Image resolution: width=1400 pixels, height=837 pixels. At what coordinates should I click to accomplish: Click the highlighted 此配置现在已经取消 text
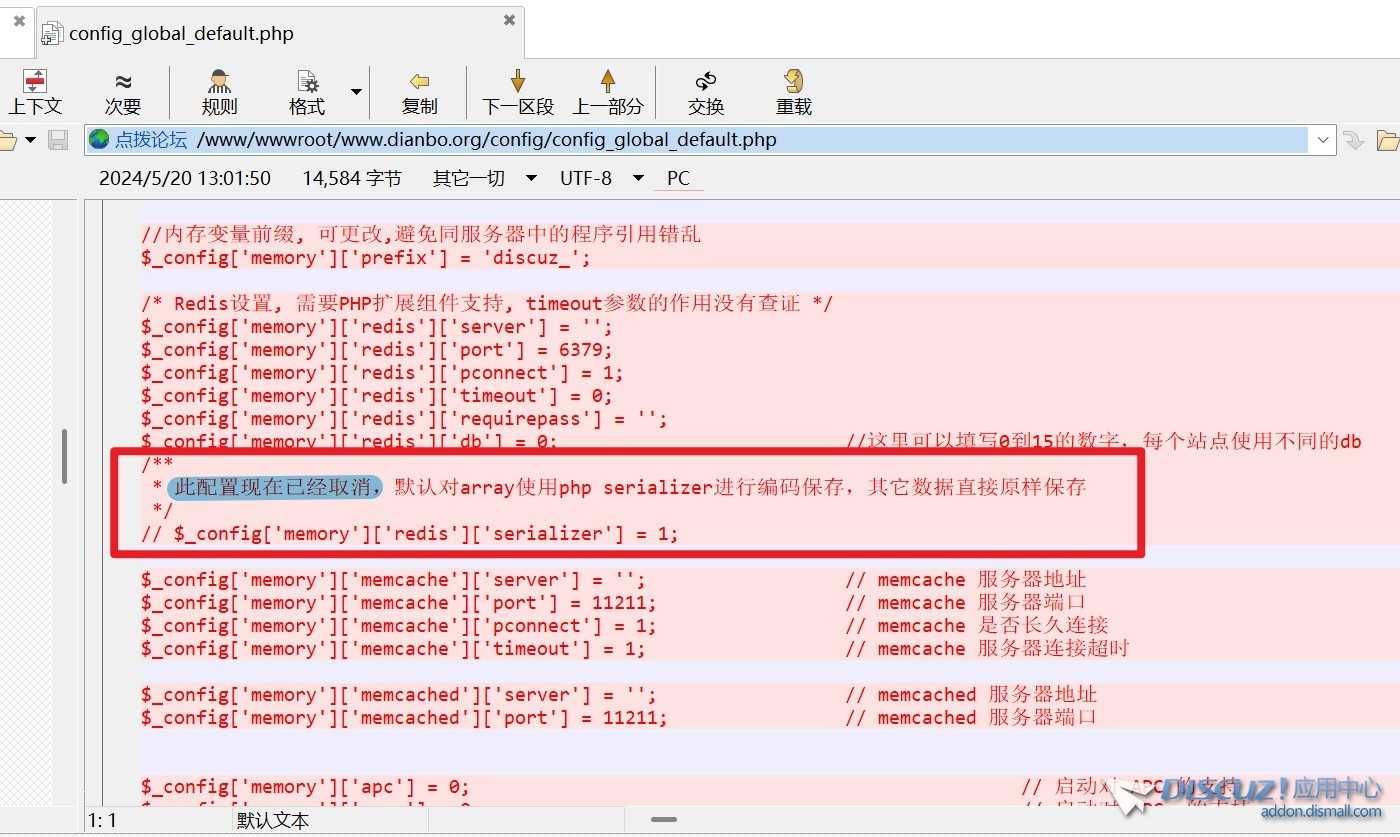pos(275,488)
